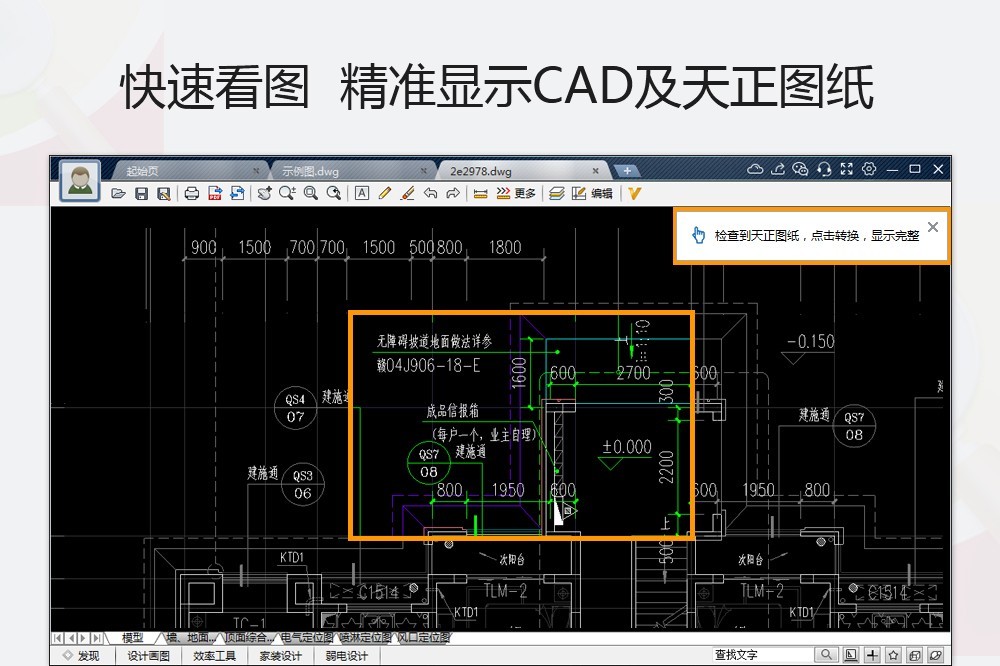Open the settings gear in title bar
Screen dimensions: 1000x666
868,170
